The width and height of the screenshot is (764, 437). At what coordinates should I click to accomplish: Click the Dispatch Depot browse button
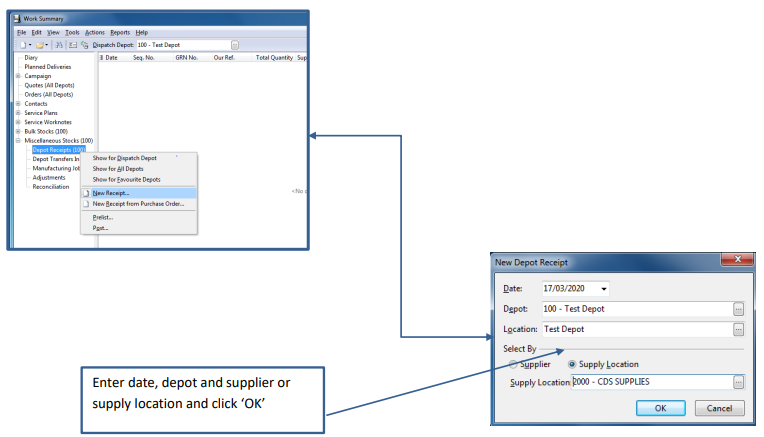pos(235,45)
